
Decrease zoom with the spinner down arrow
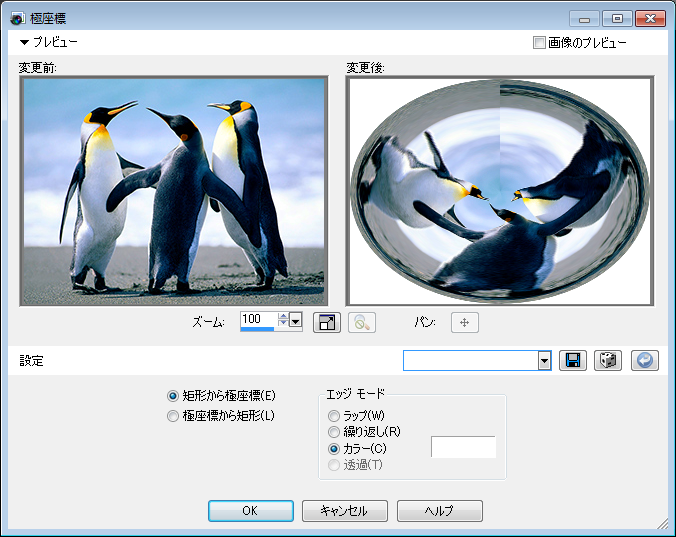(283, 323)
